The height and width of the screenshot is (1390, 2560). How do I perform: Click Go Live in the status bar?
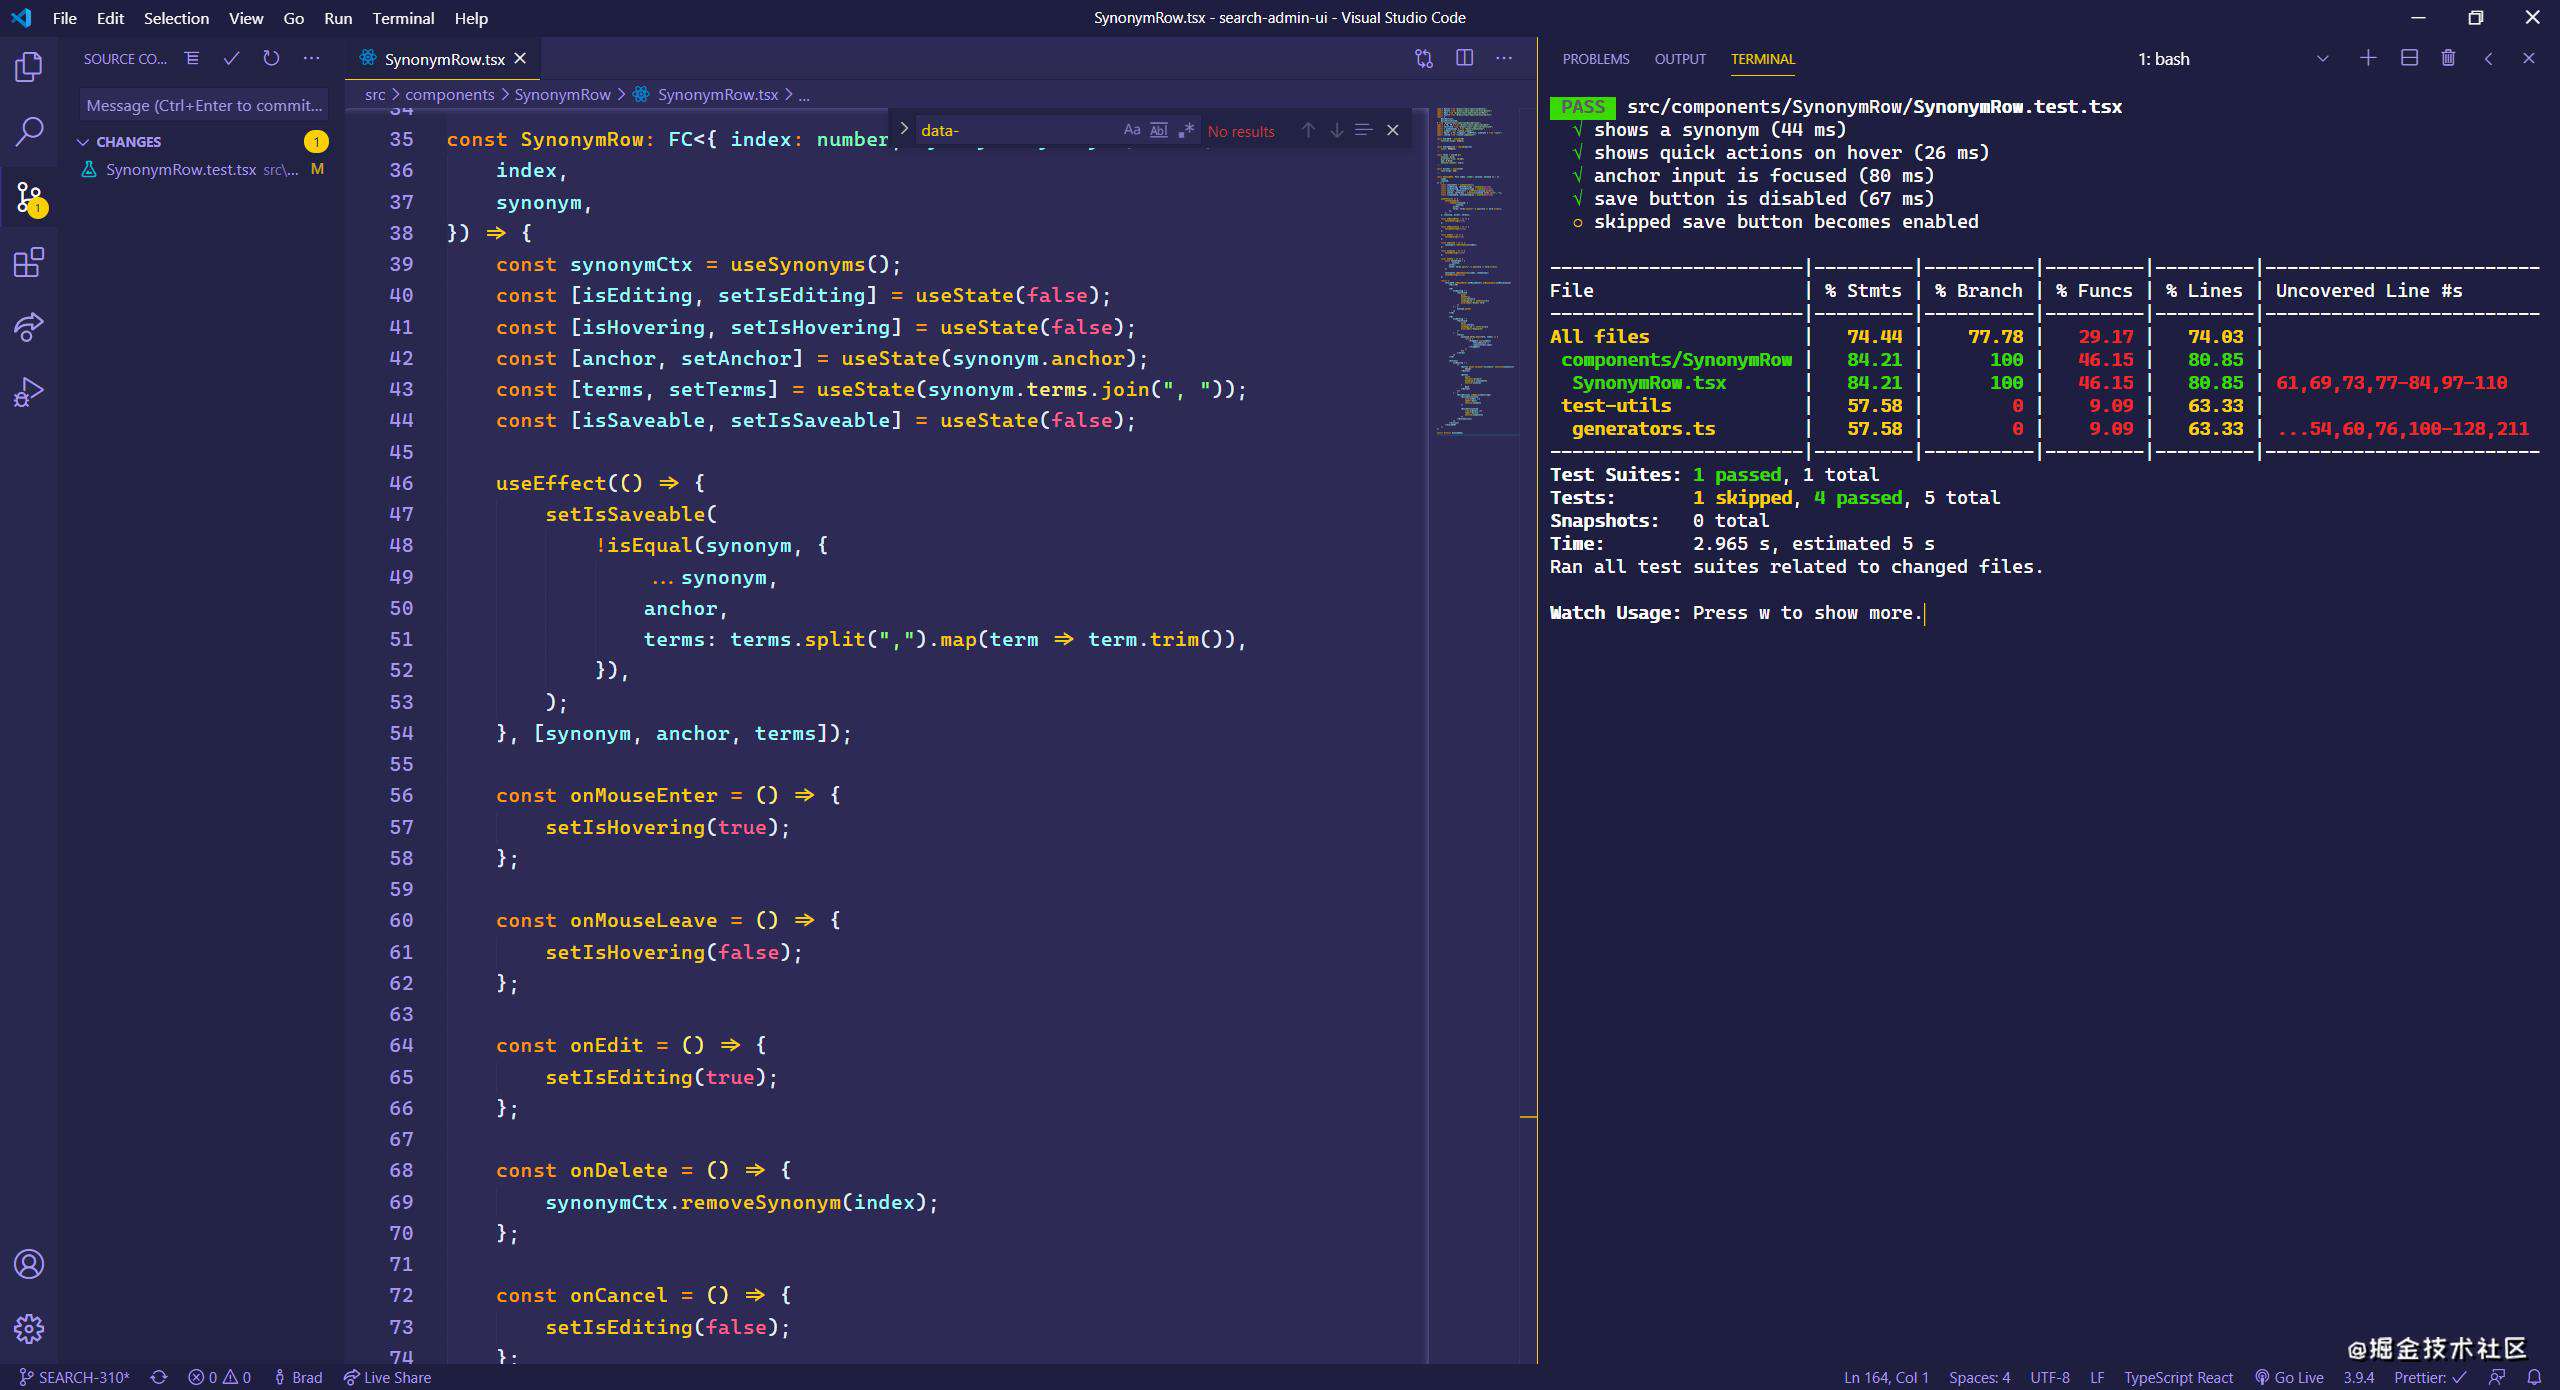pos(2289,1377)
